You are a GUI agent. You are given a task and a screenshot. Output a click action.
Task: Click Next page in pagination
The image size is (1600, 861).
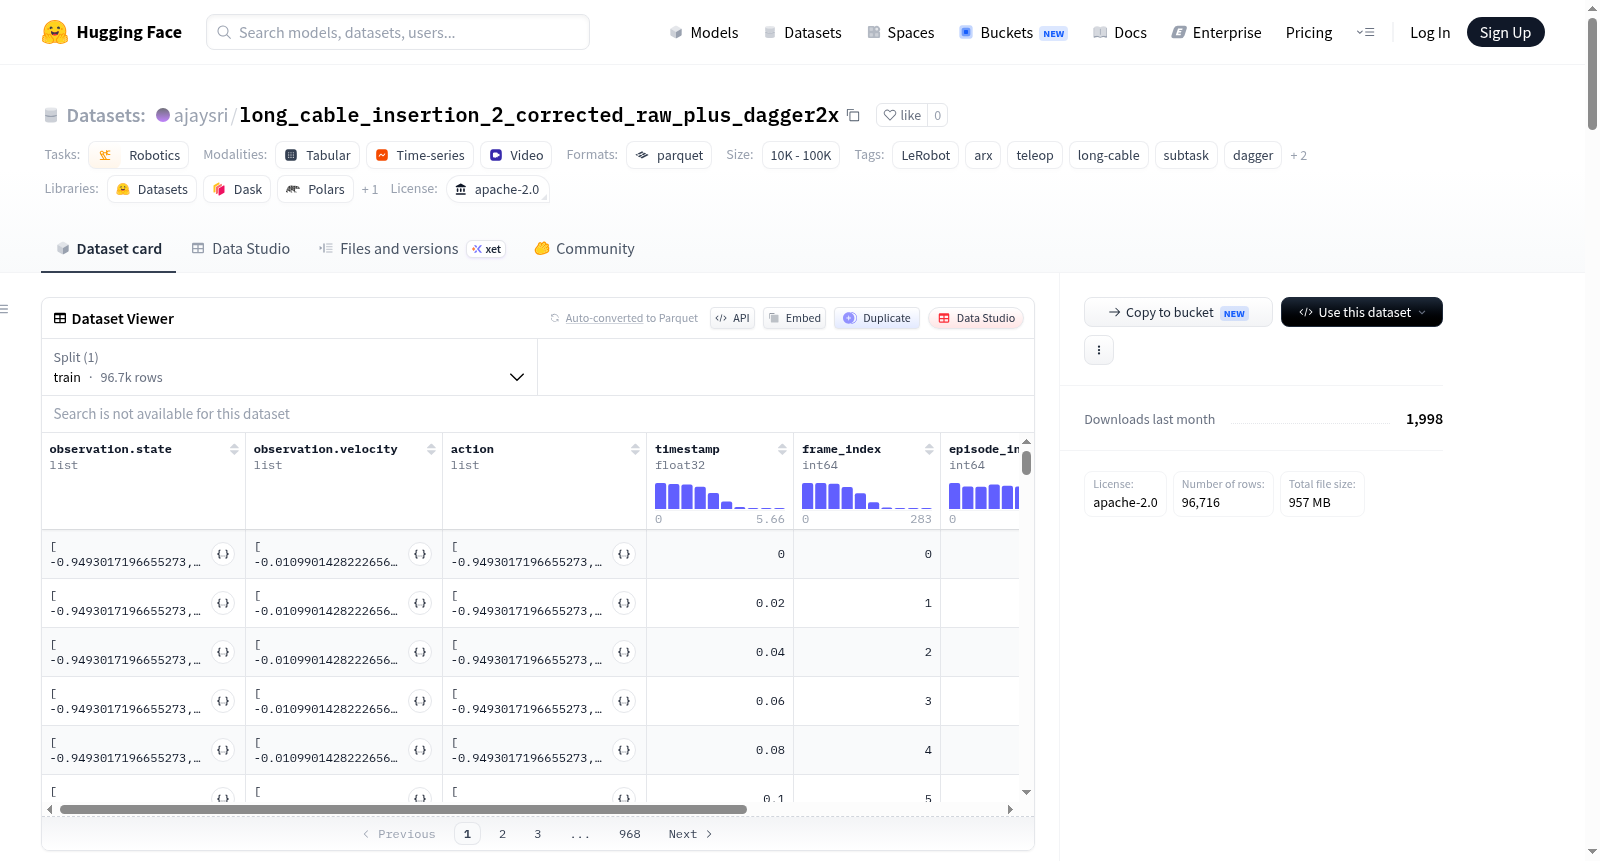coord(690,834)
